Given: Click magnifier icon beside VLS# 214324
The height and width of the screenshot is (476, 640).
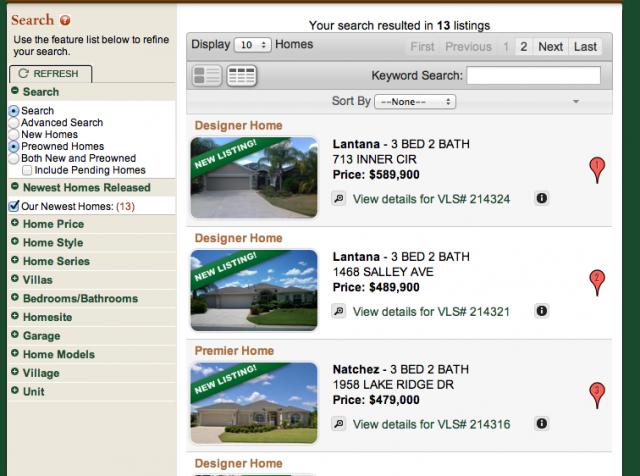Looking at the screenshot, I should 339,199.
